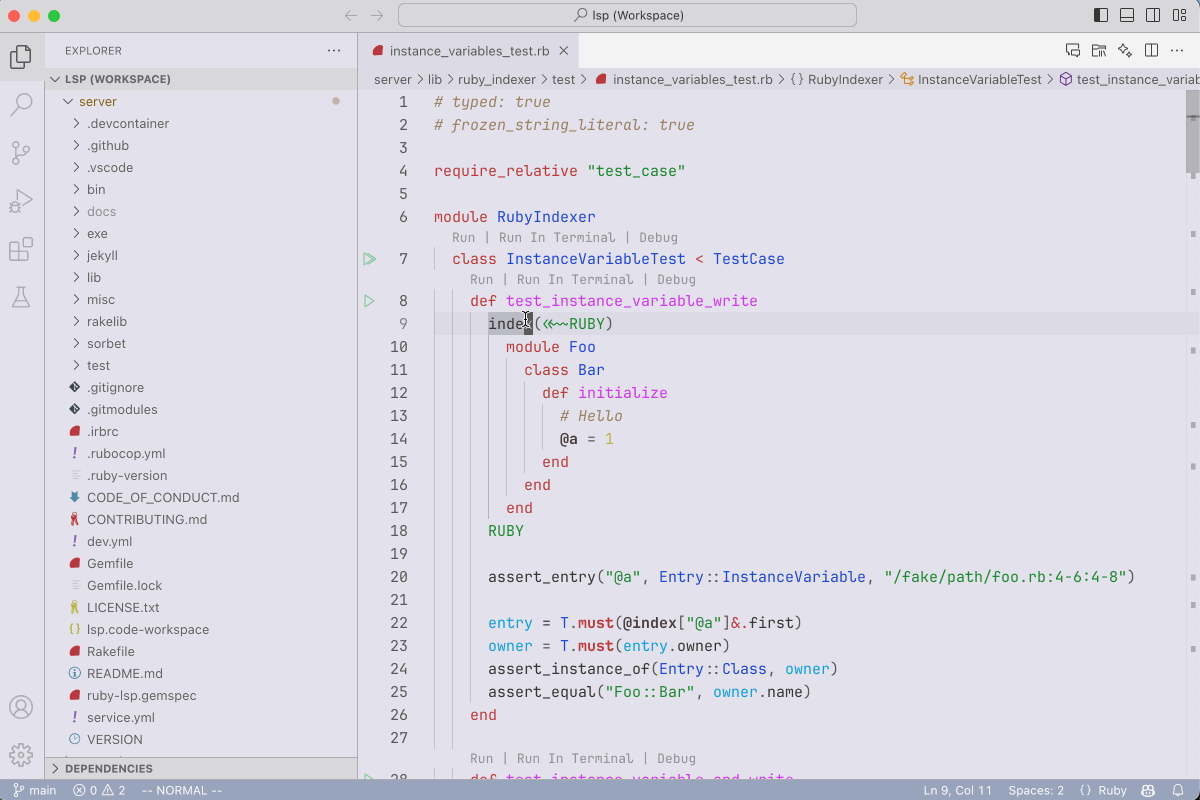Collapse the server folder

[201, 102]
